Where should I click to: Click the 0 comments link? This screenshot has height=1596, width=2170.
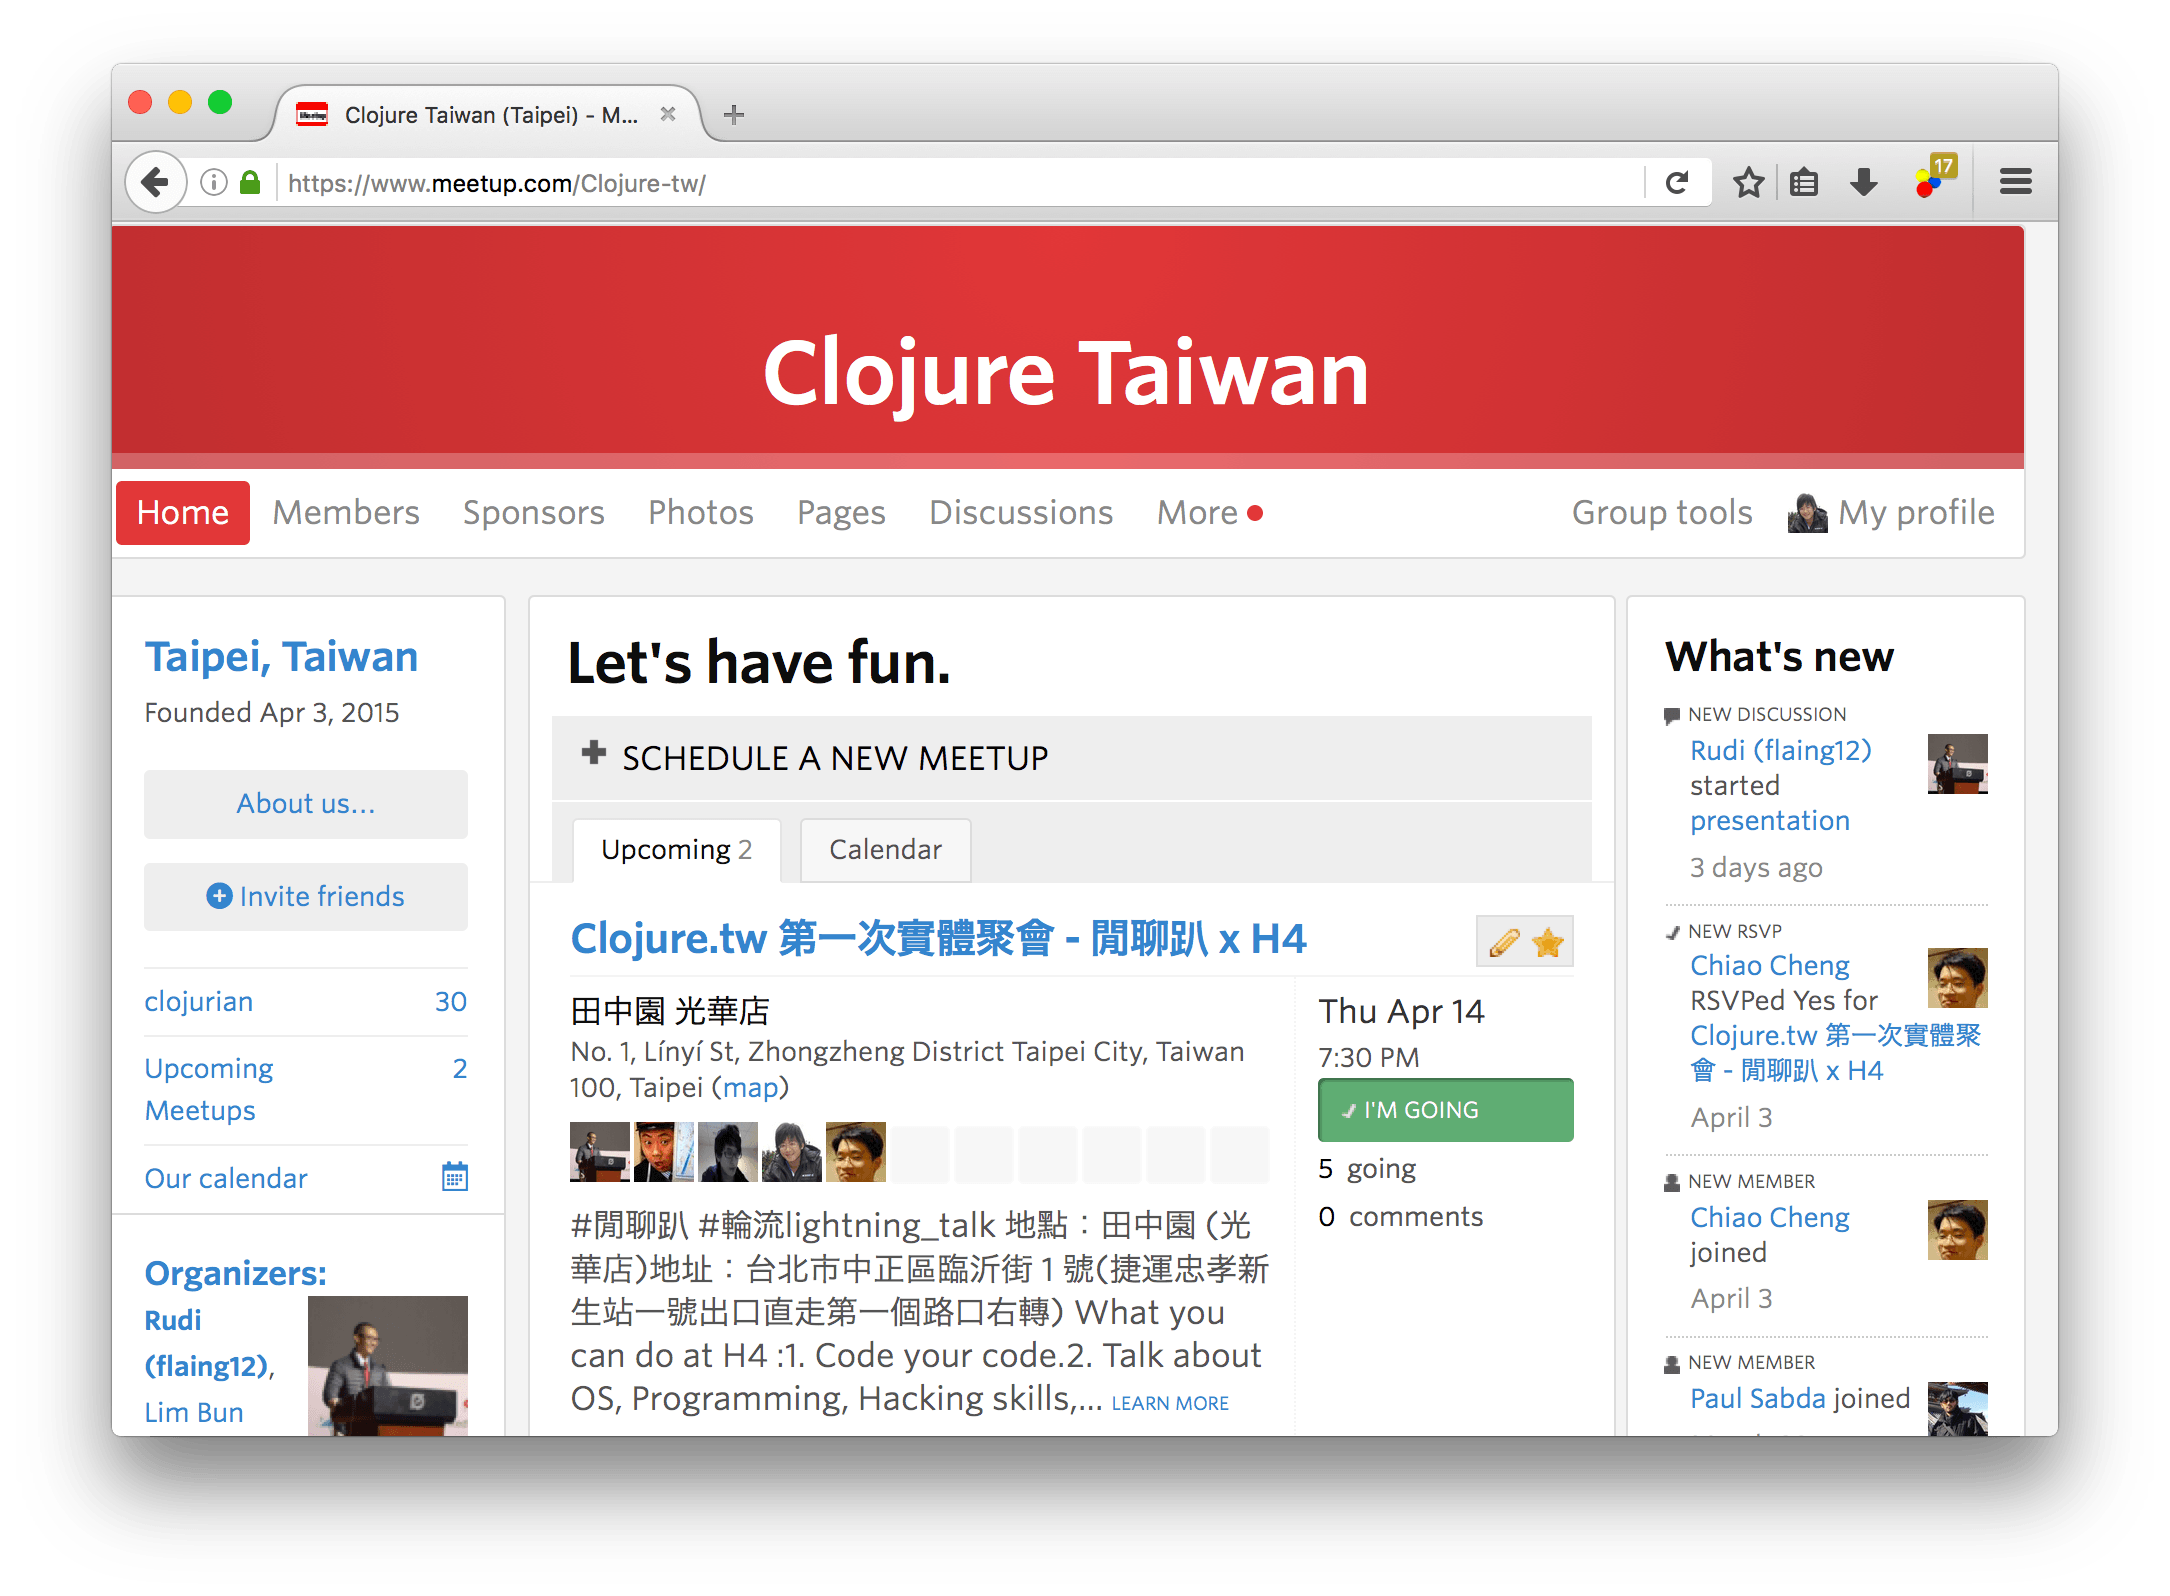tap(1400, 1216)
